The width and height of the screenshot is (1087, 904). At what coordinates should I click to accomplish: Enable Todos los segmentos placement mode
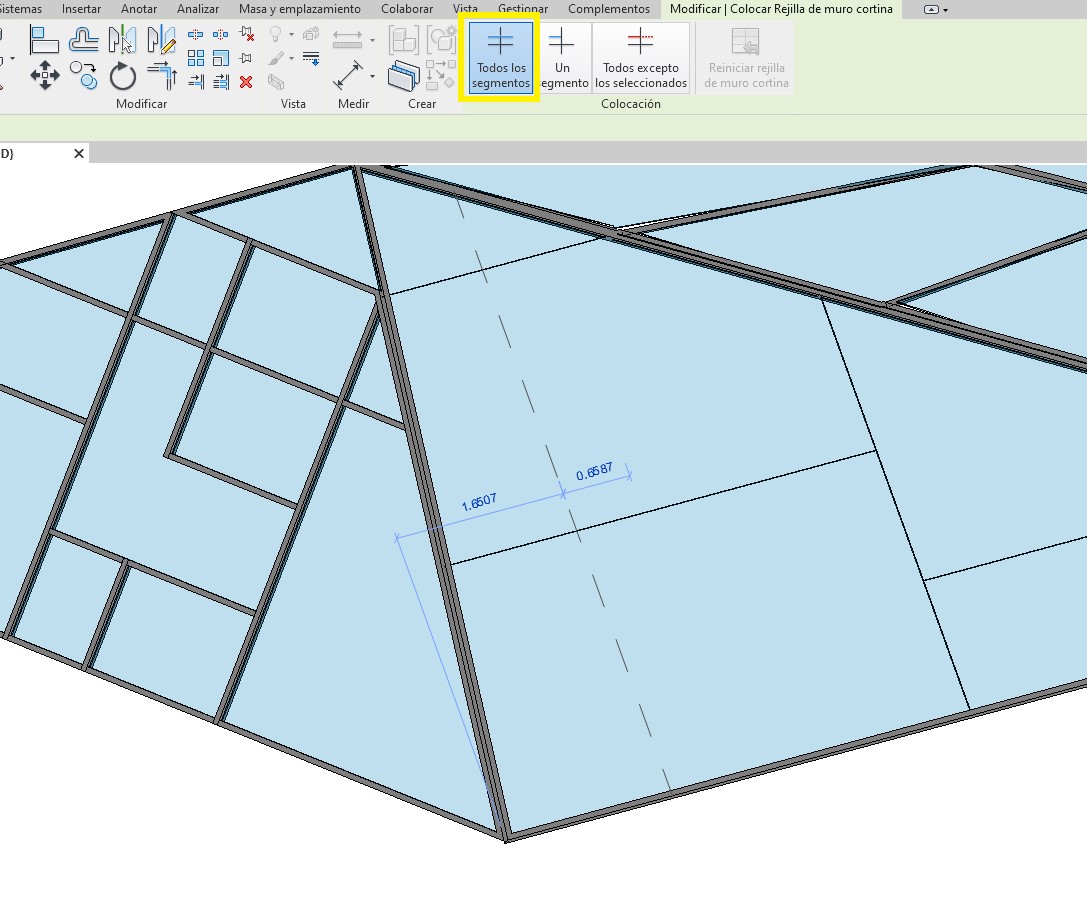500,58
